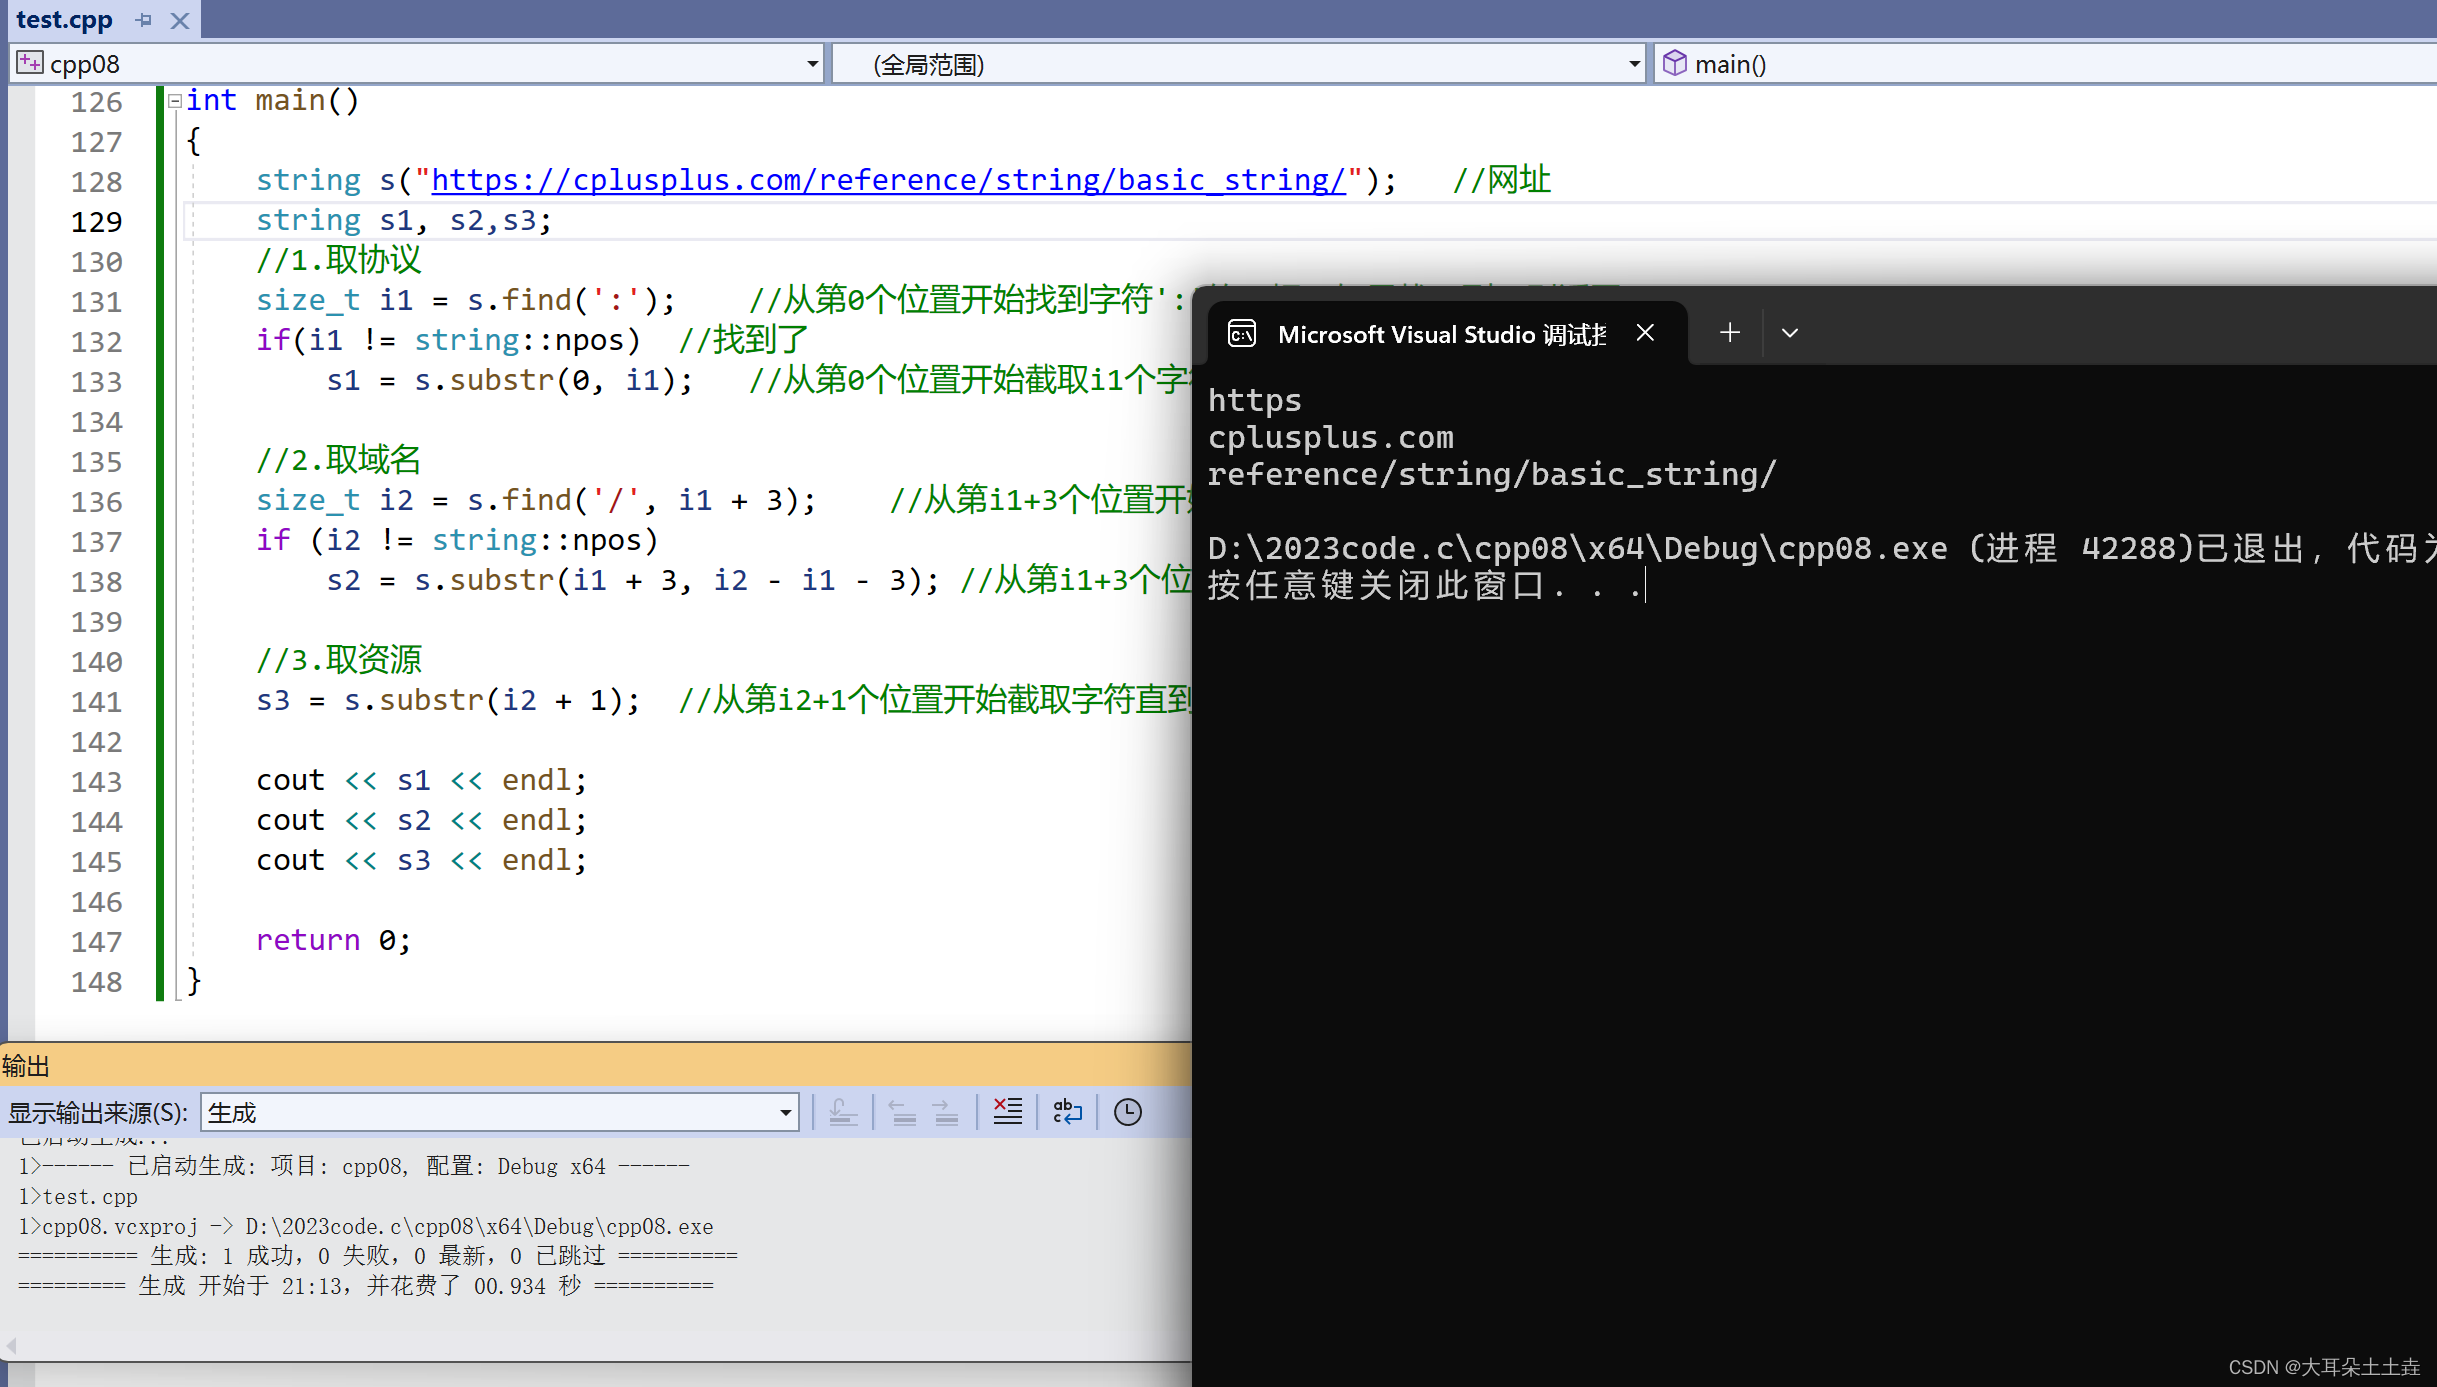The height and width of the screenshot is (1387, 2437).
Task: Open the global scope (全局范围) dropdown
Action: click(1634, 64)
